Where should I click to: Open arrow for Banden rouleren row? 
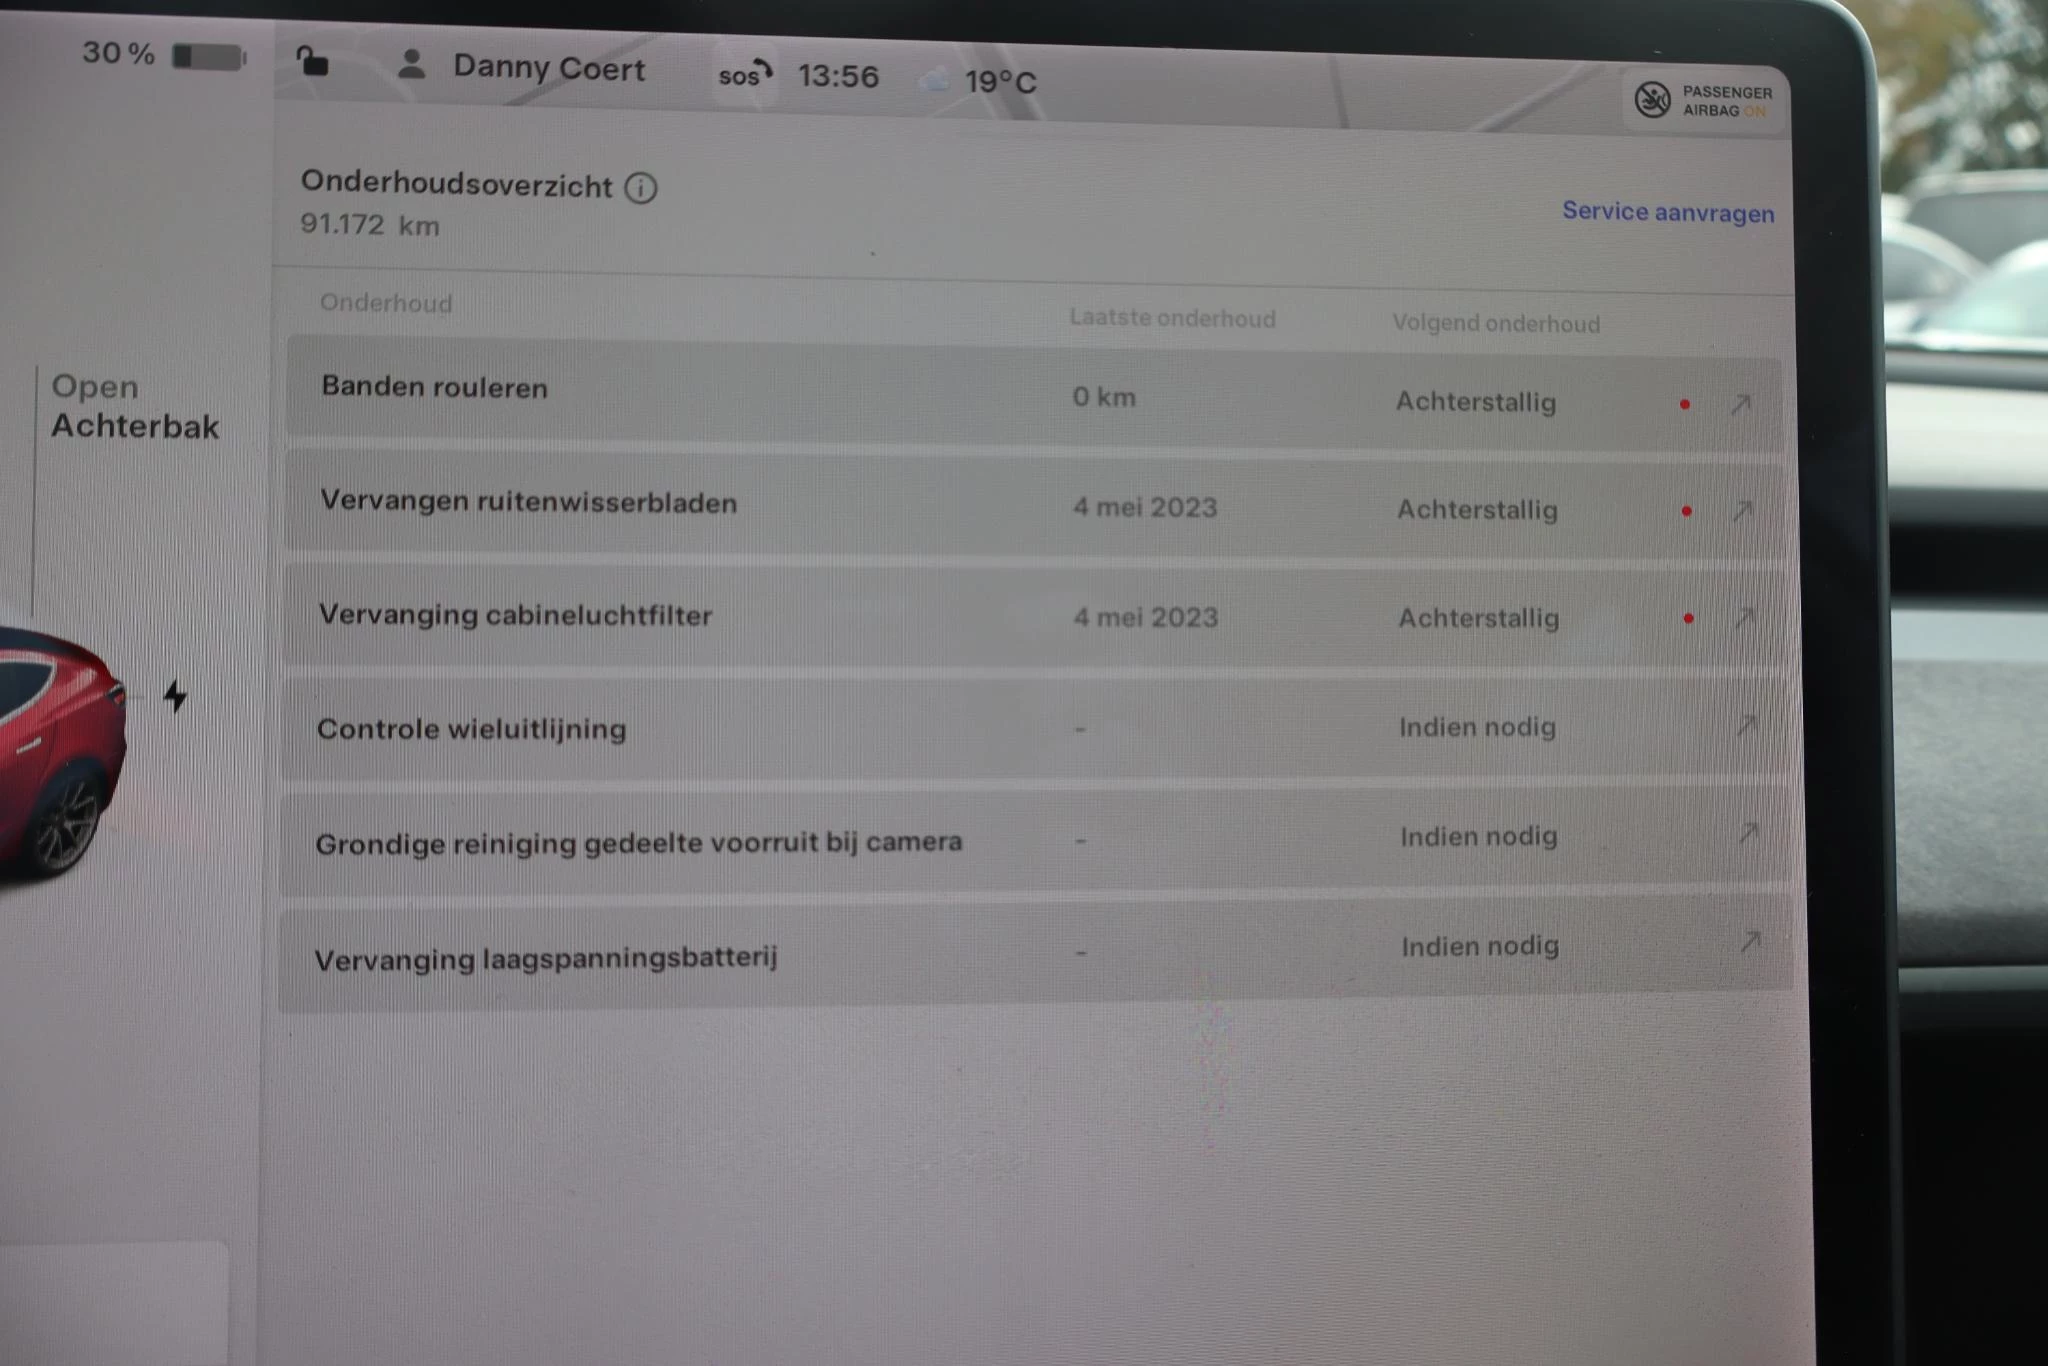tap(1741, 404)
